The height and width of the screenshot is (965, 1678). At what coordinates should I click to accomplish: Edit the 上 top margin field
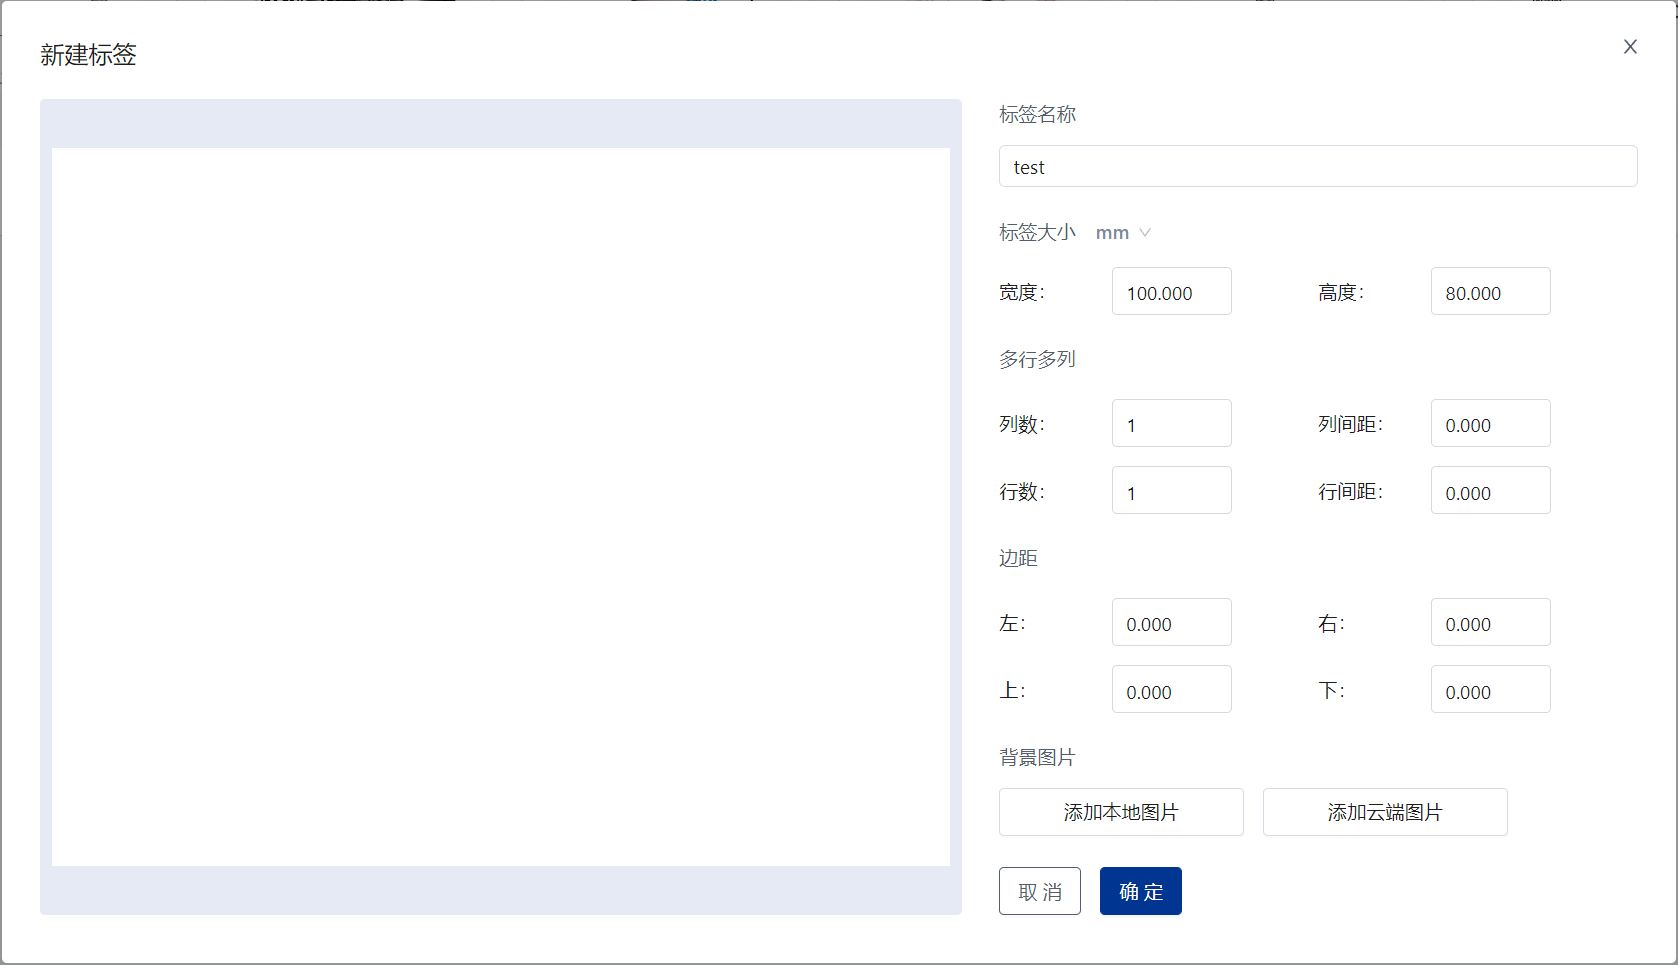point(1171,690)
